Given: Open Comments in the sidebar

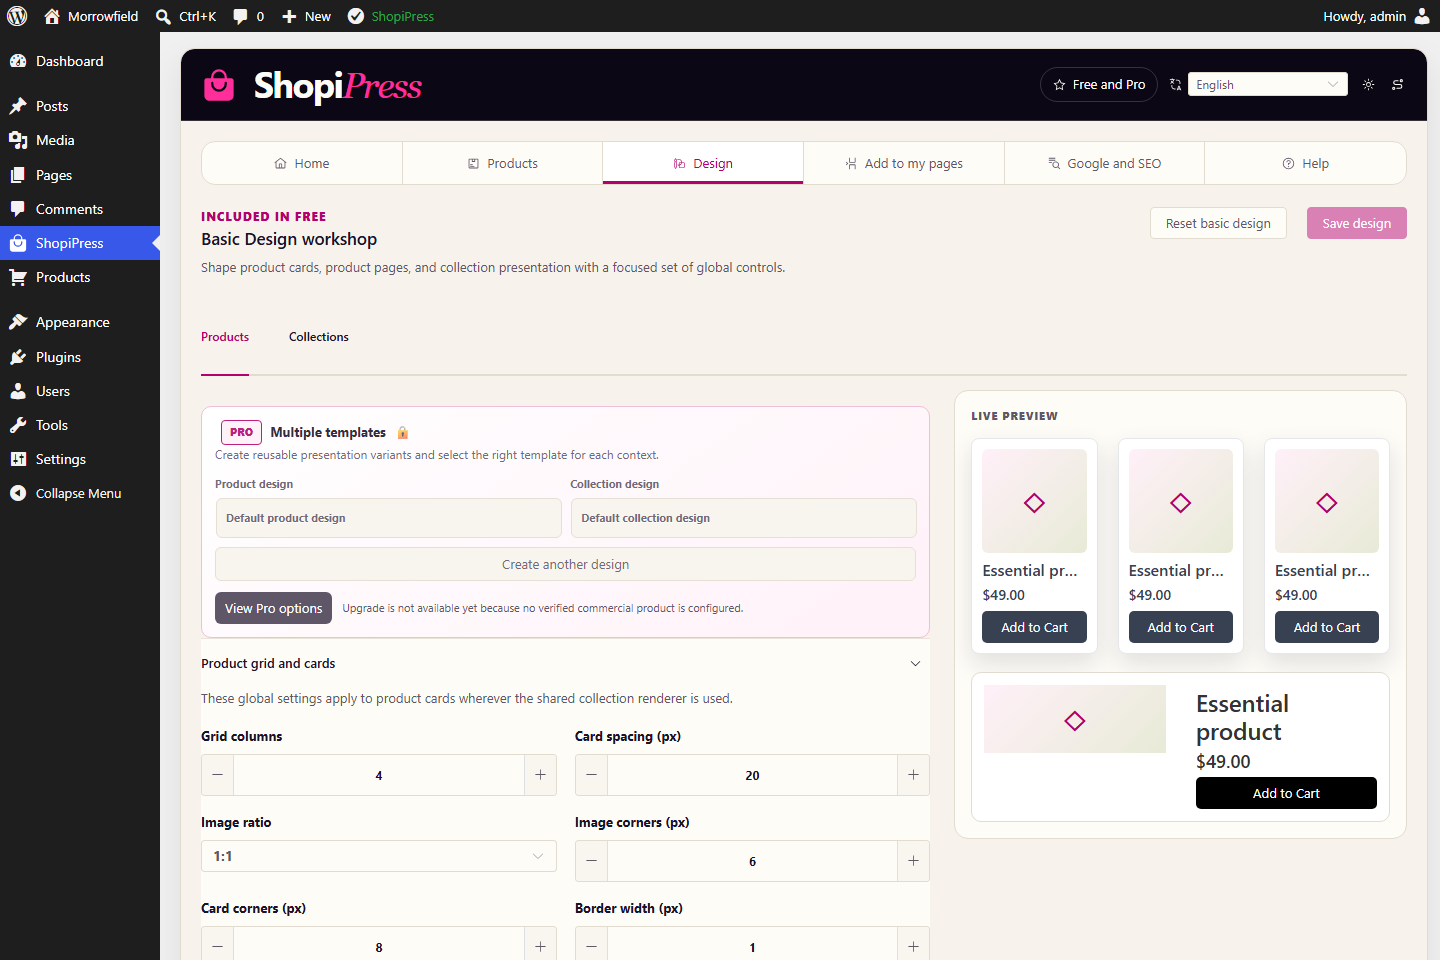Looking at the screenshot, I should tap(80, 209).
